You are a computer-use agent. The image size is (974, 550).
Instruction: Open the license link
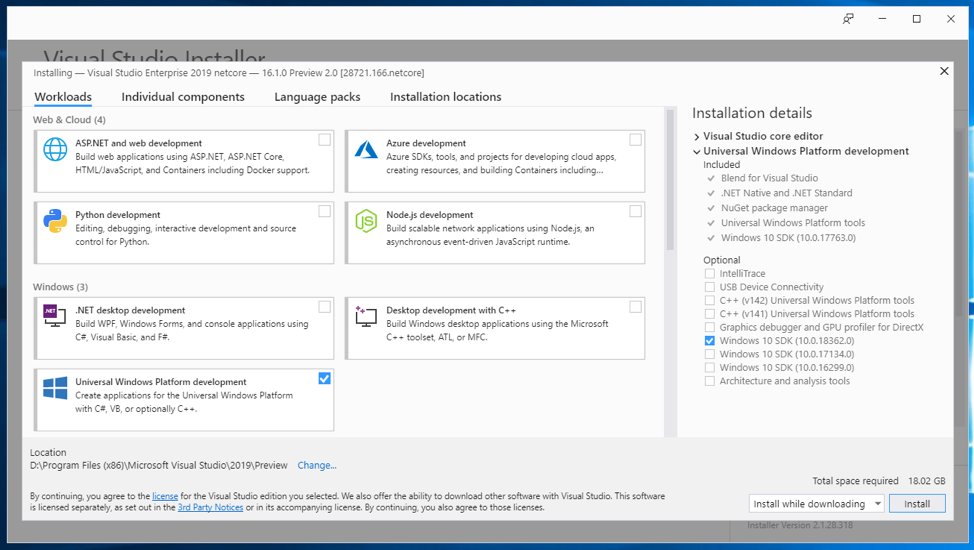(165, 496)
